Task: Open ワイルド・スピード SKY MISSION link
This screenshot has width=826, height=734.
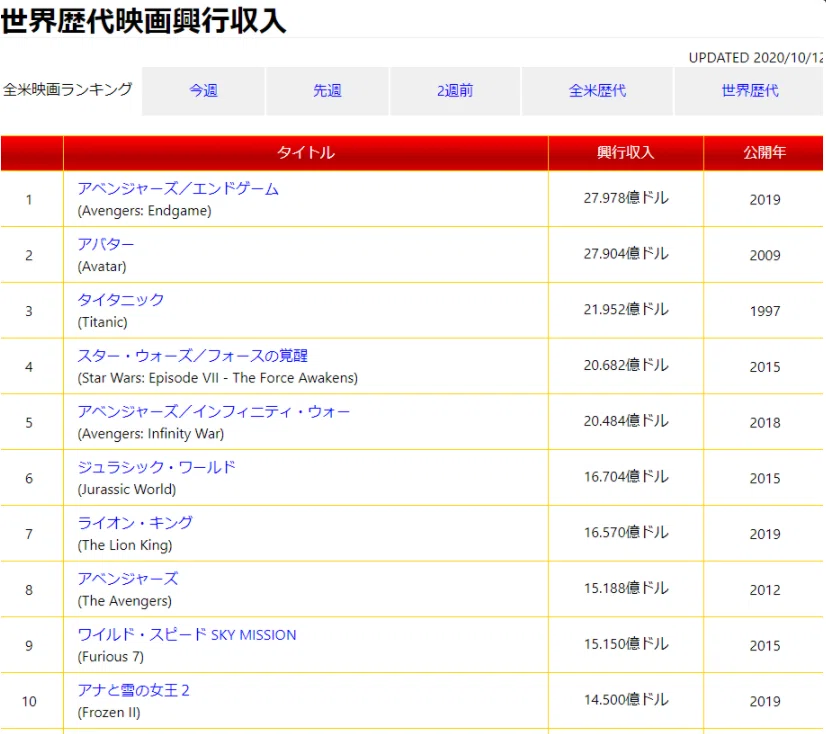Action: [187, 634]
